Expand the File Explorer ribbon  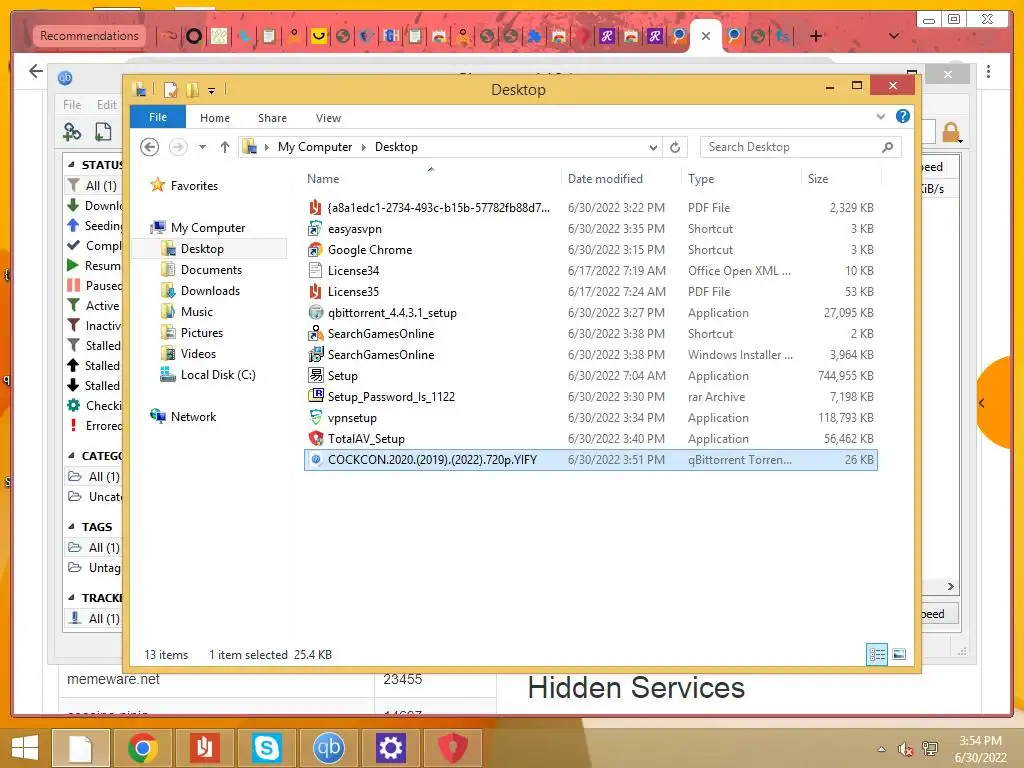[880, 116]
